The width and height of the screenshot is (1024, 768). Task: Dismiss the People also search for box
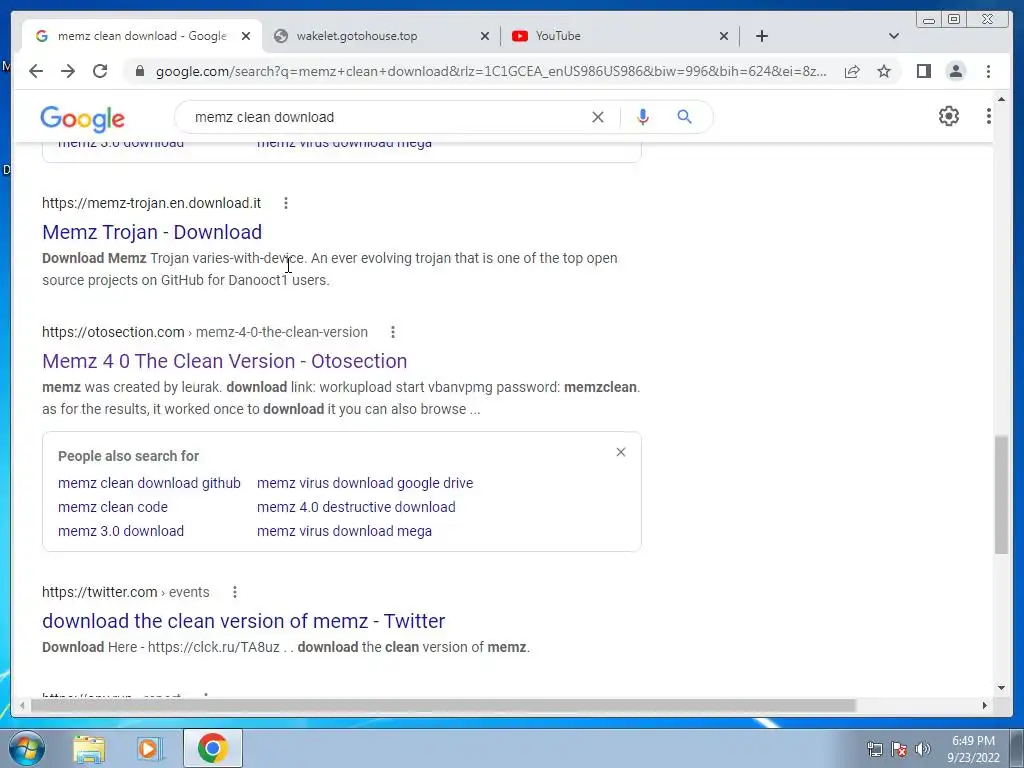(620, 452)
